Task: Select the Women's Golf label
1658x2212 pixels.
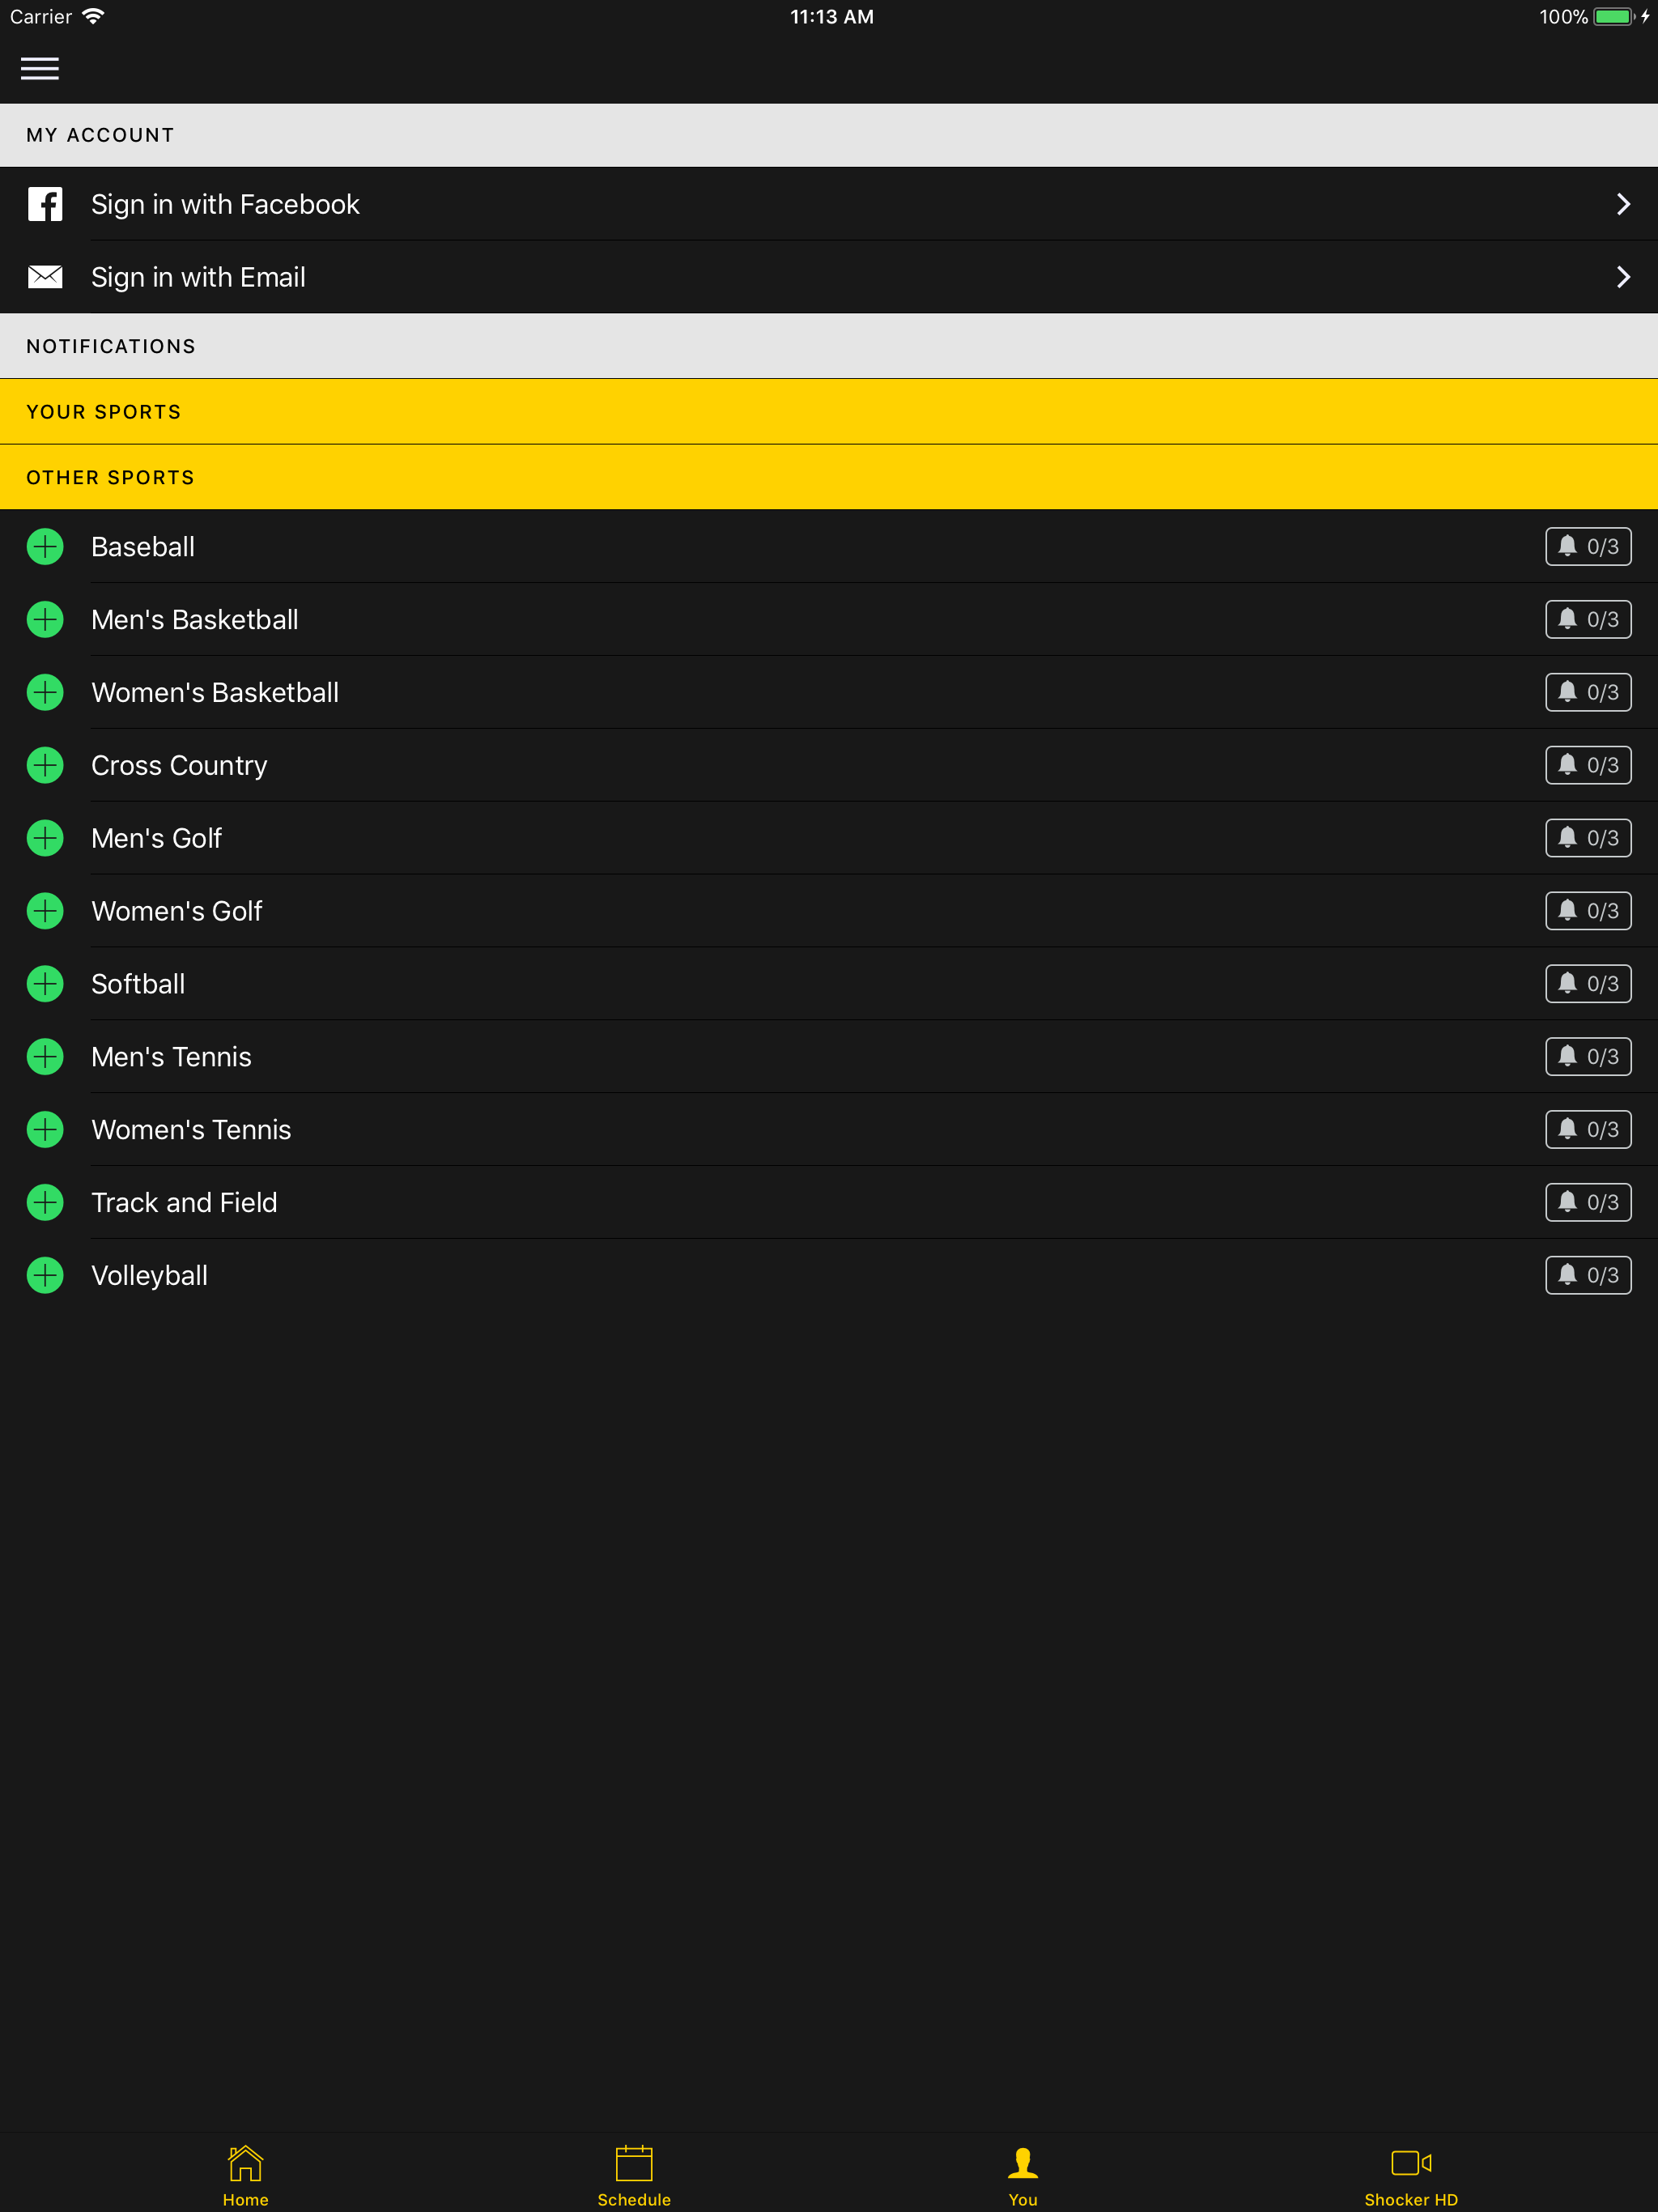Action: pyautogui.click(x=177, y=911)
